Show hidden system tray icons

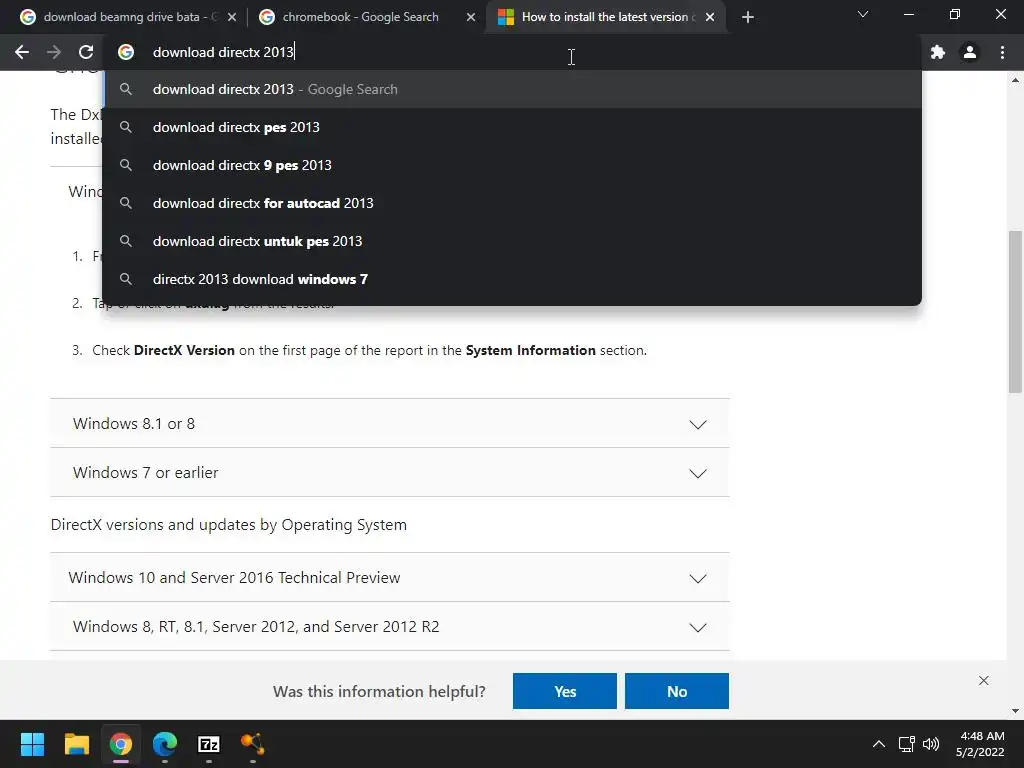[879, 744]
